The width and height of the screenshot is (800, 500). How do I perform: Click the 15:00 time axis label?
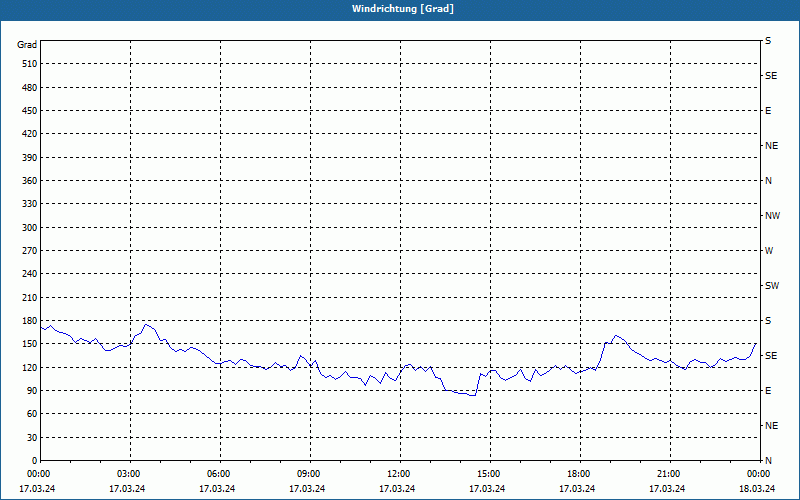click(488, 473)
